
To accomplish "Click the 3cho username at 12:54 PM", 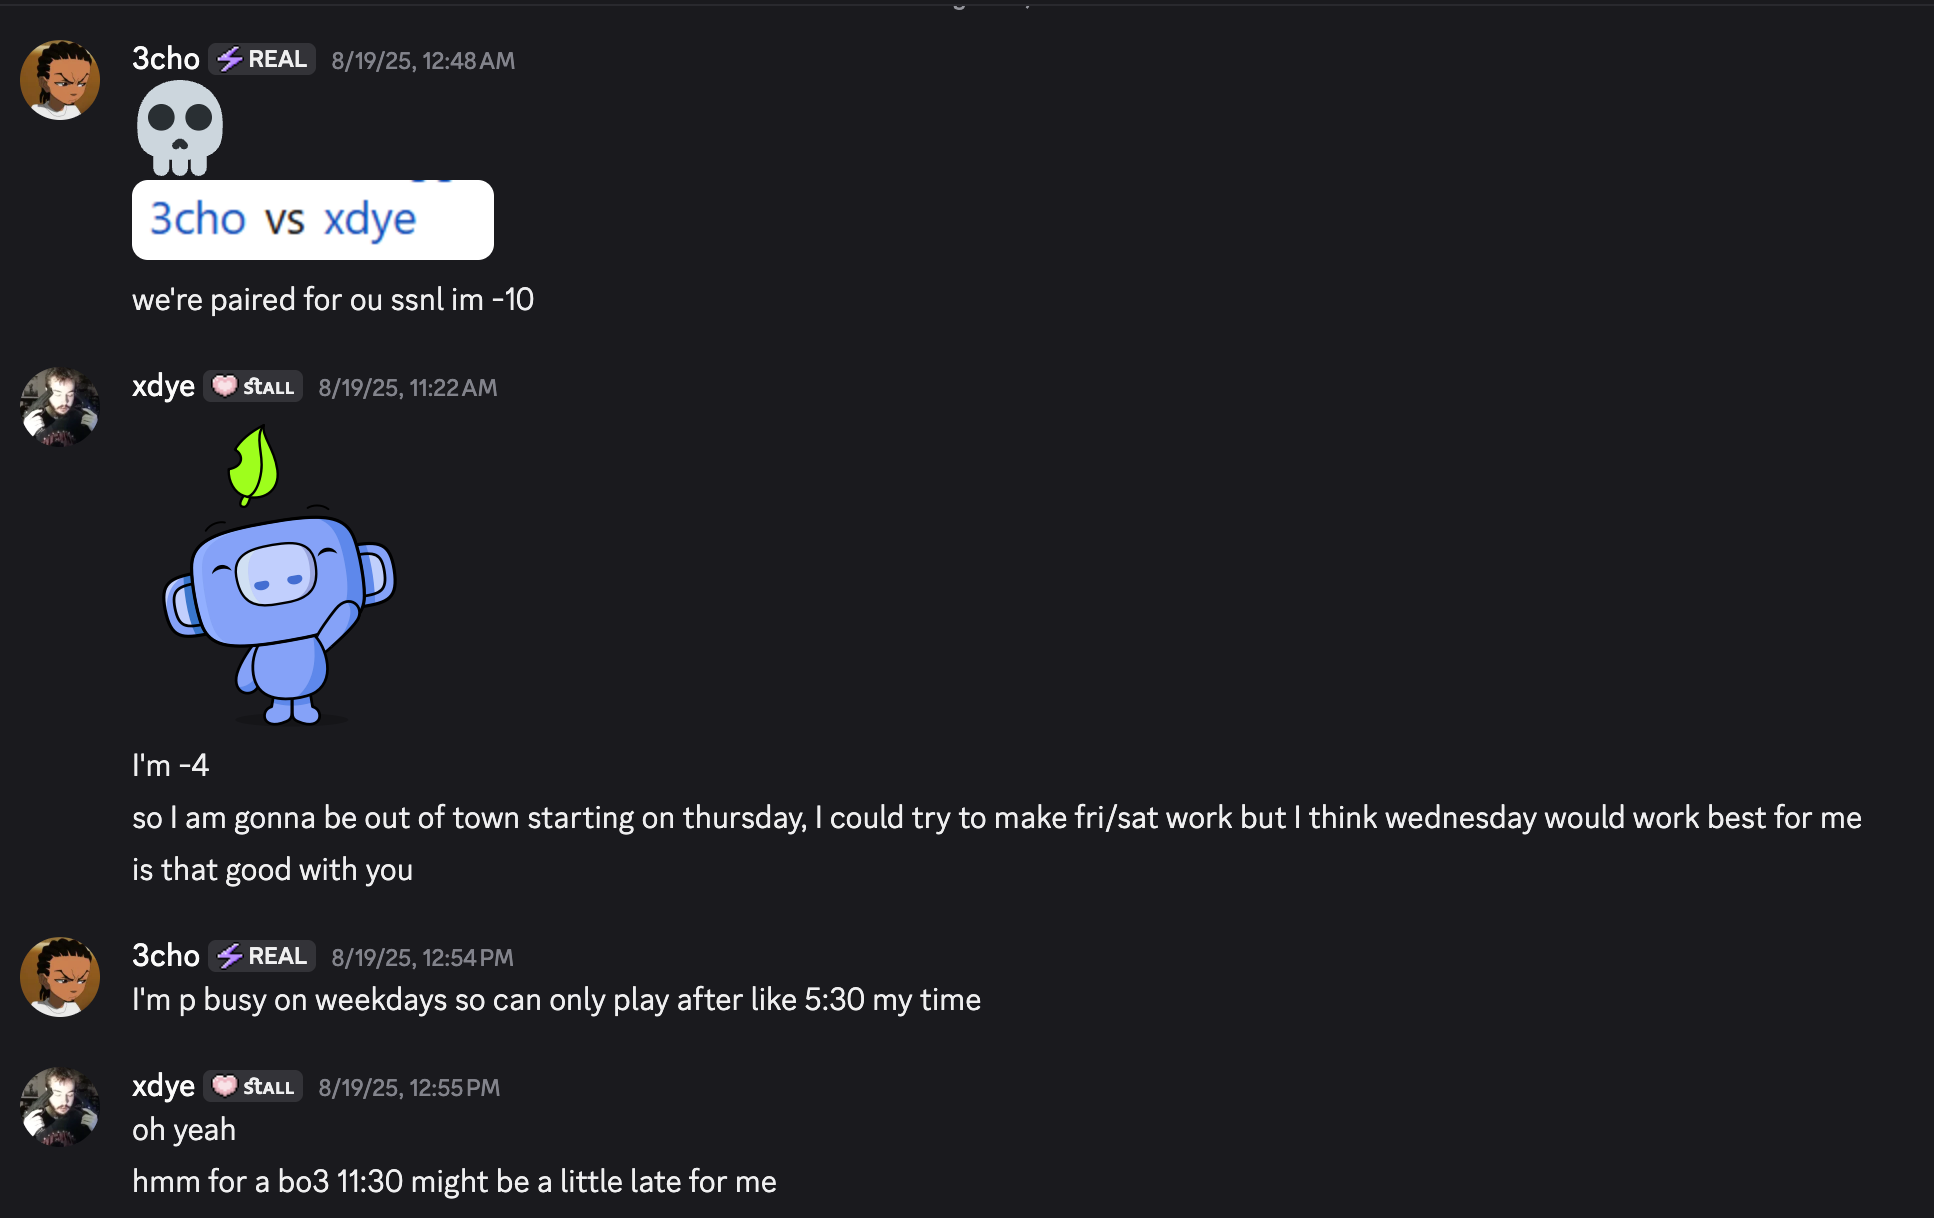I will (x=166, y=956).
